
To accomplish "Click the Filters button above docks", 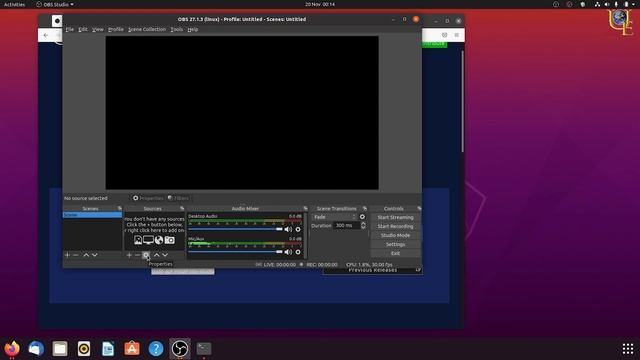I will 178,198.
